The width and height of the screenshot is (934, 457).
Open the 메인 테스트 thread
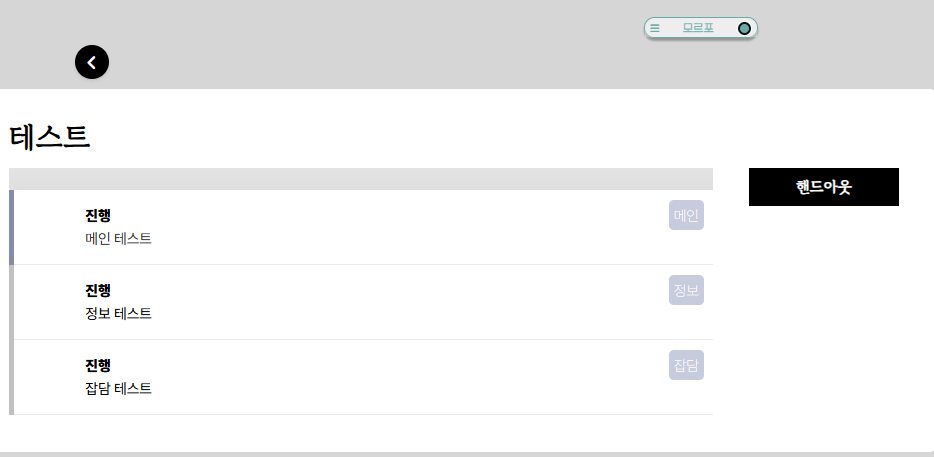(x=118, y=239)
